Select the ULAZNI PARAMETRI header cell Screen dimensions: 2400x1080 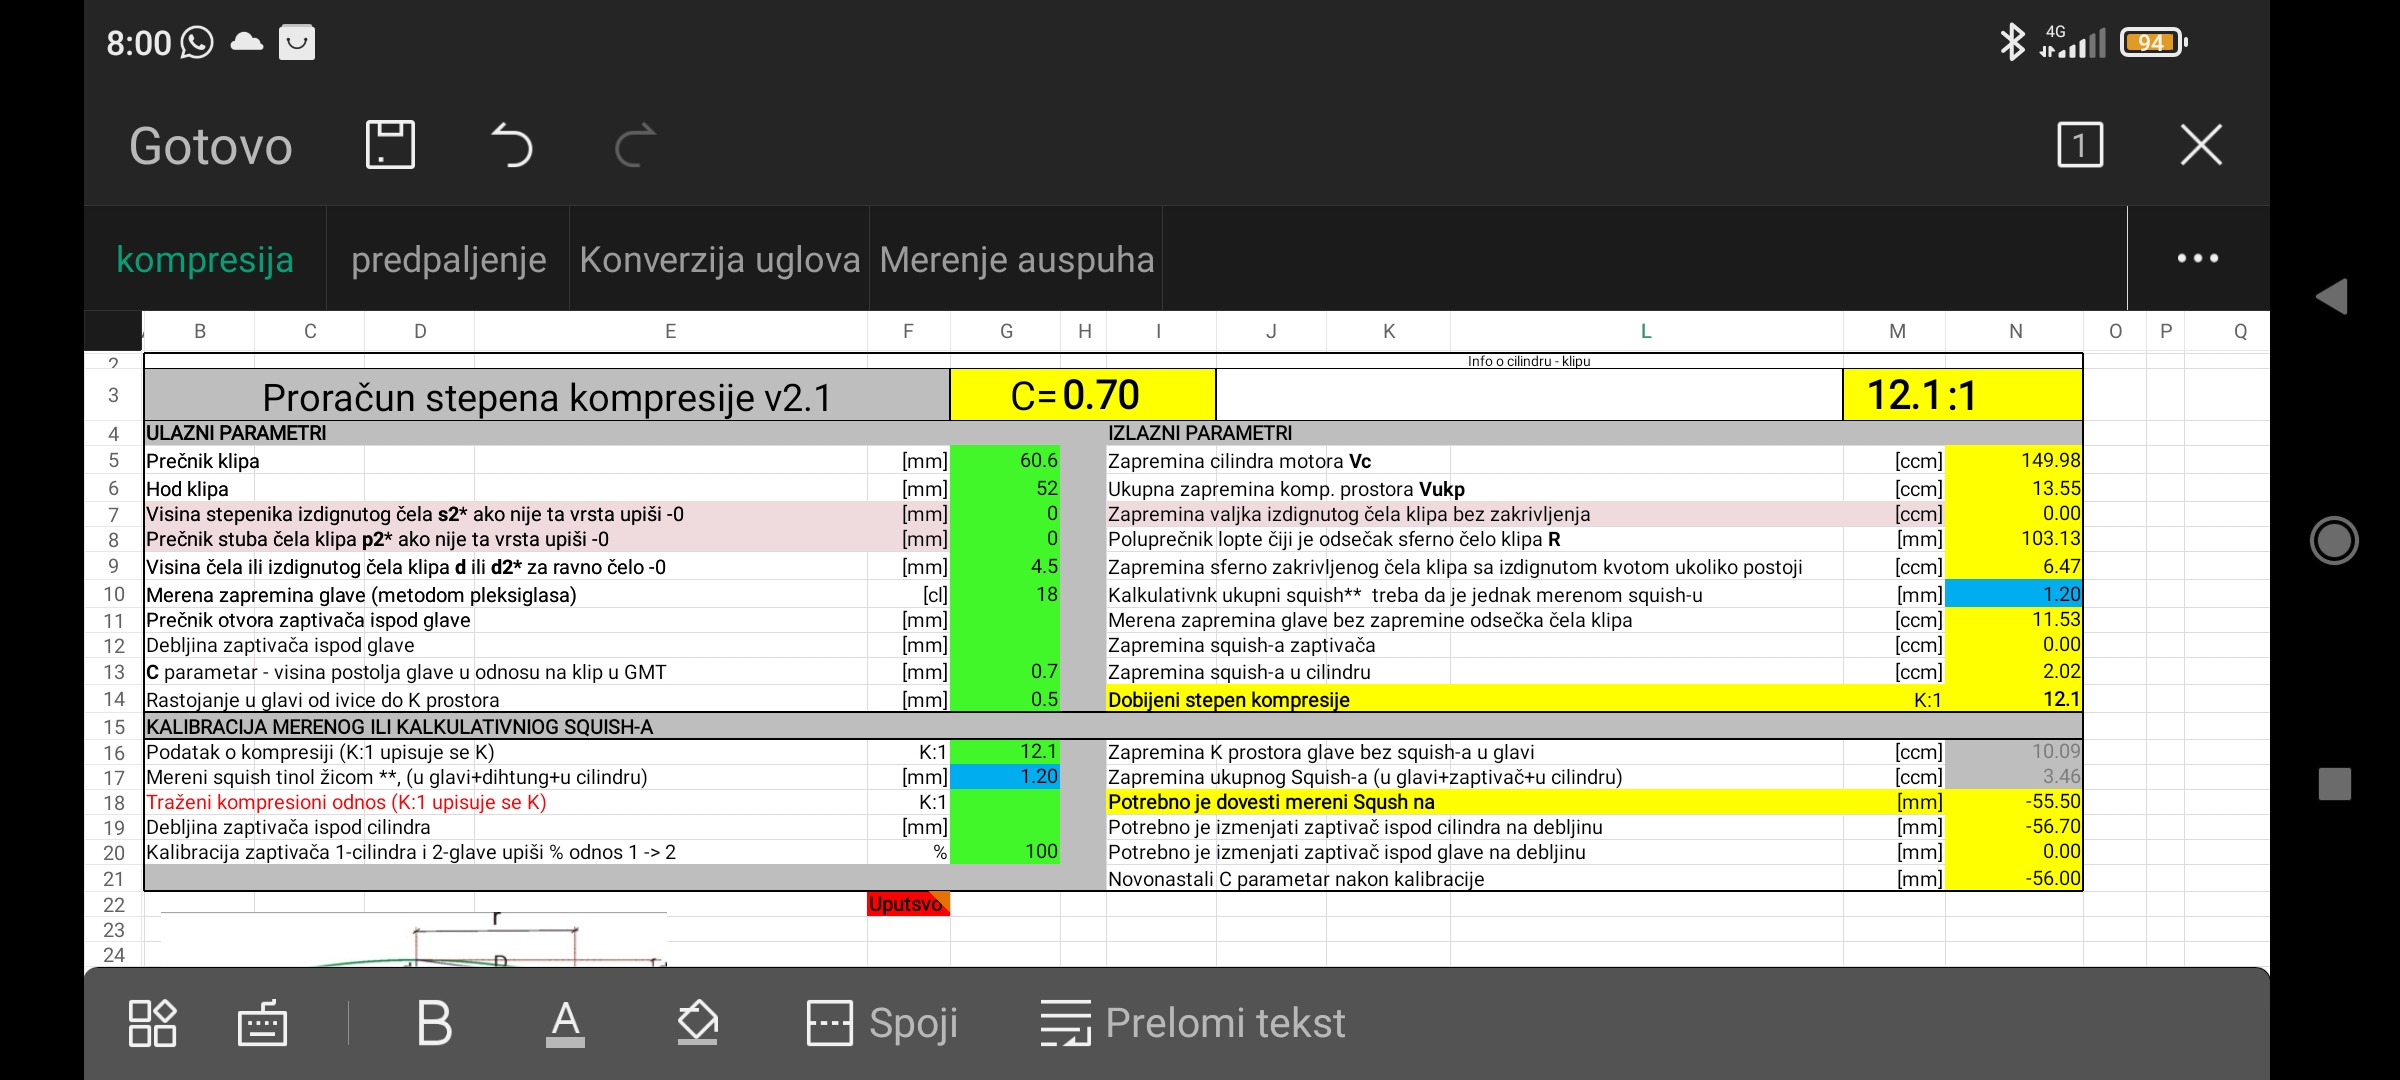click(236, 433)
